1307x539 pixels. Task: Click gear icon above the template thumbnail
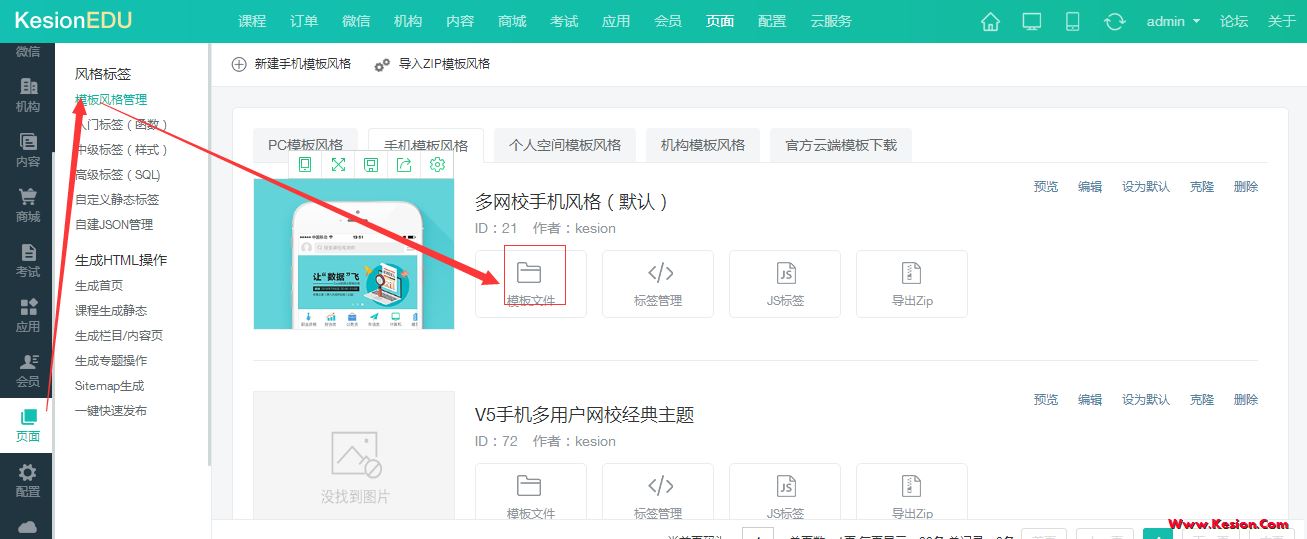click(x=437, y=165)
